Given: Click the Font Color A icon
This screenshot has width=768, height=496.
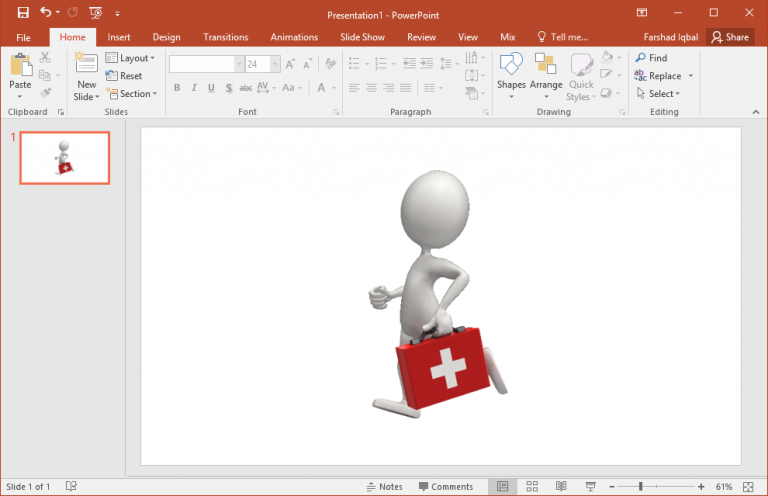Looking at the screenshot, I should pyautogui.click(x=321, y=88).
